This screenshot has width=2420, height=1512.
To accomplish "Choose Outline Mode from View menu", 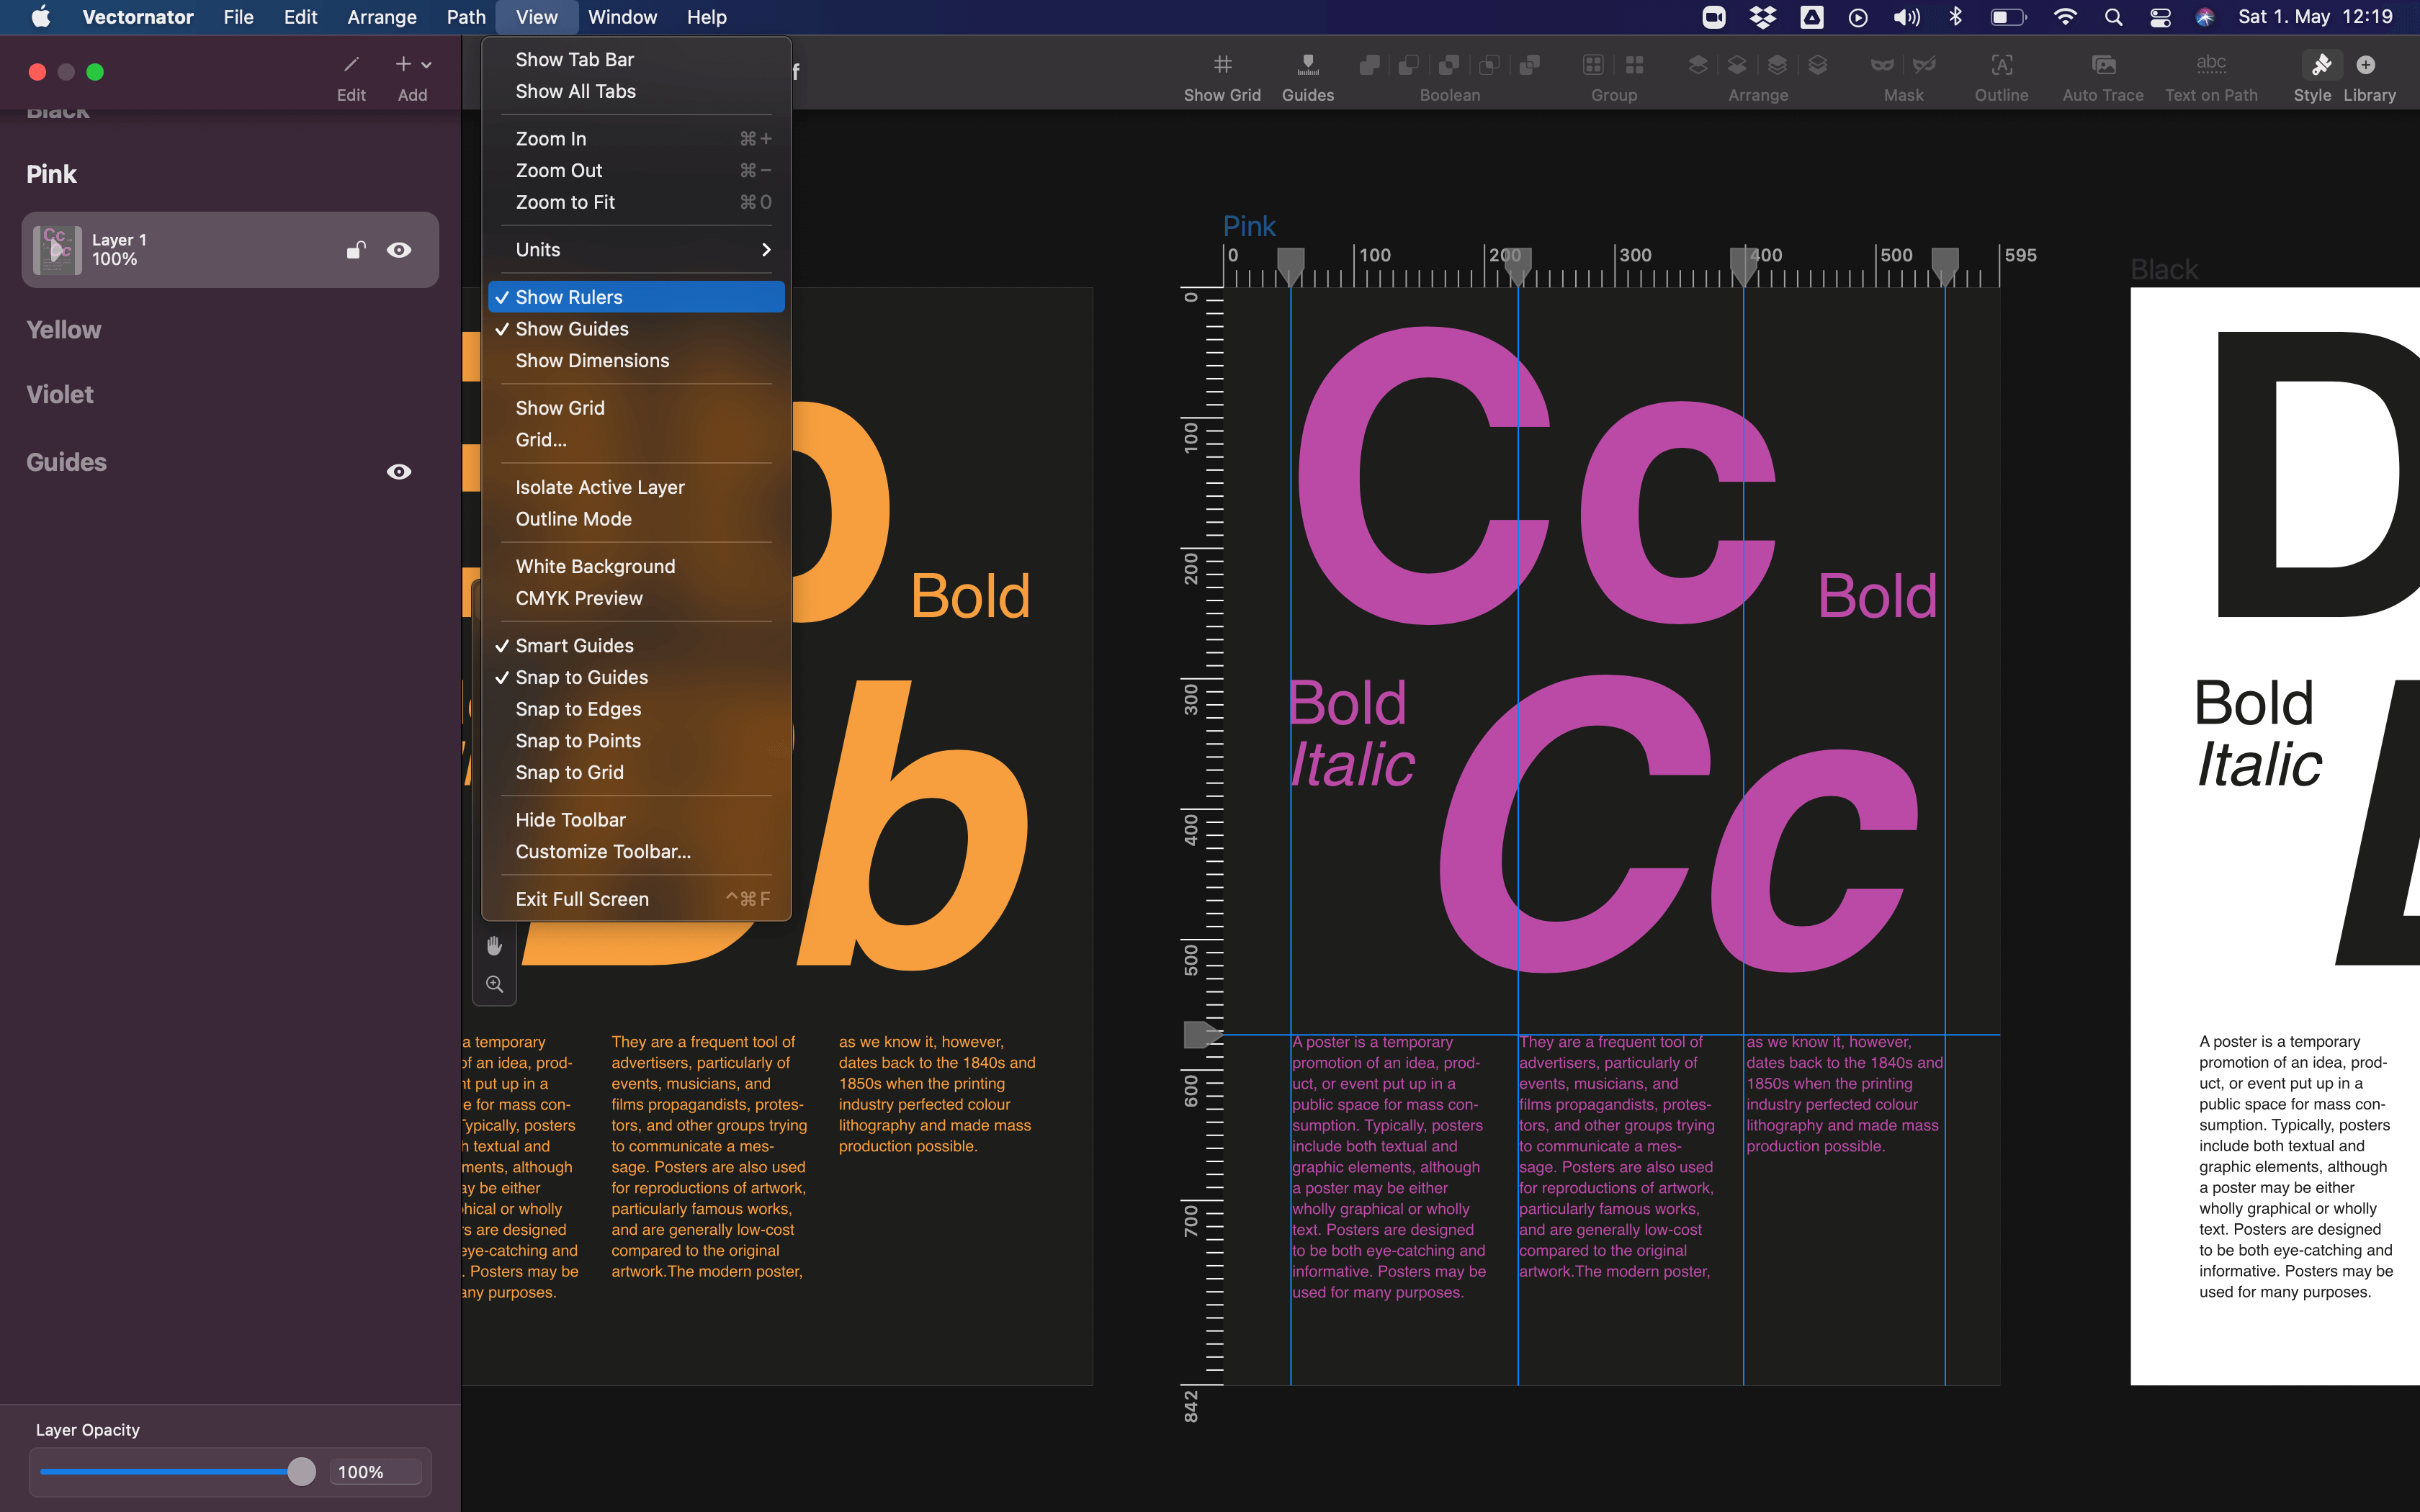I will tap(636, 519).
